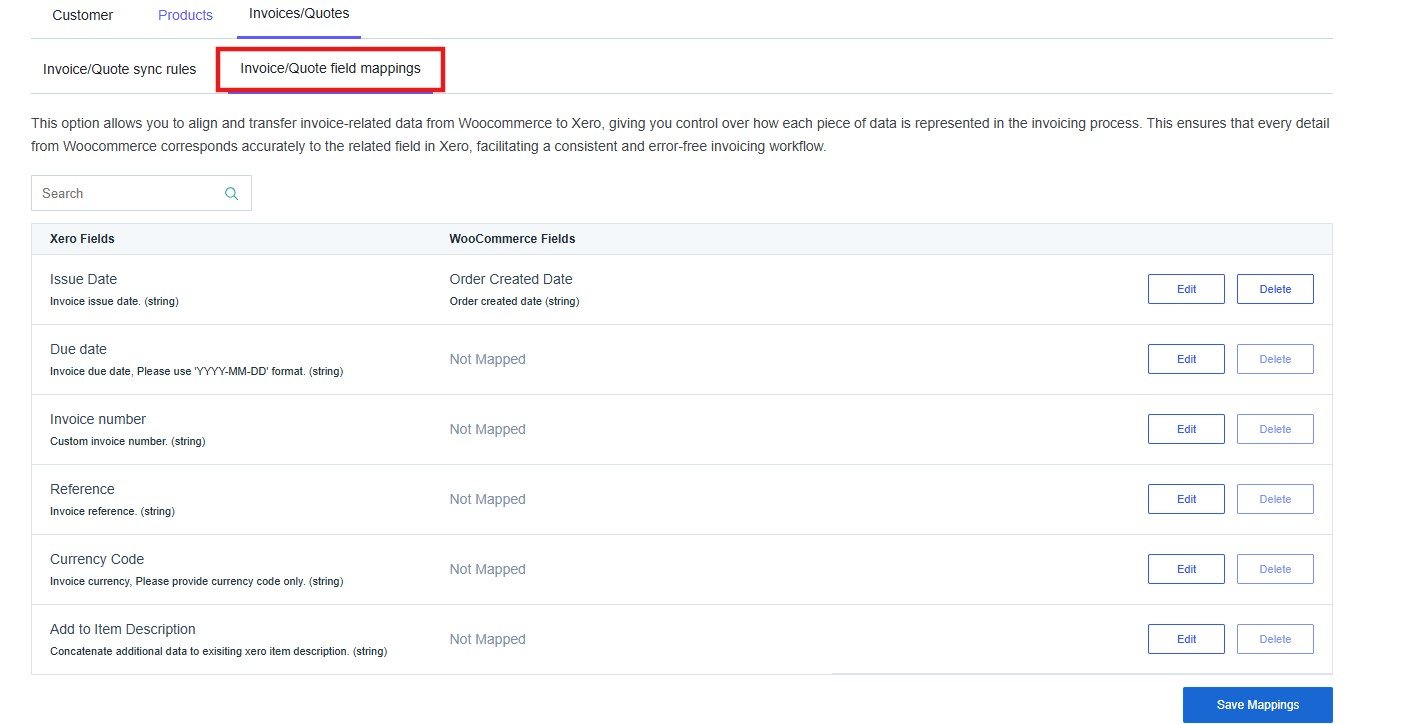Click the WooCommerce Fields column header
This screenshot has height=724, width=1414.
tap(512, 239)
